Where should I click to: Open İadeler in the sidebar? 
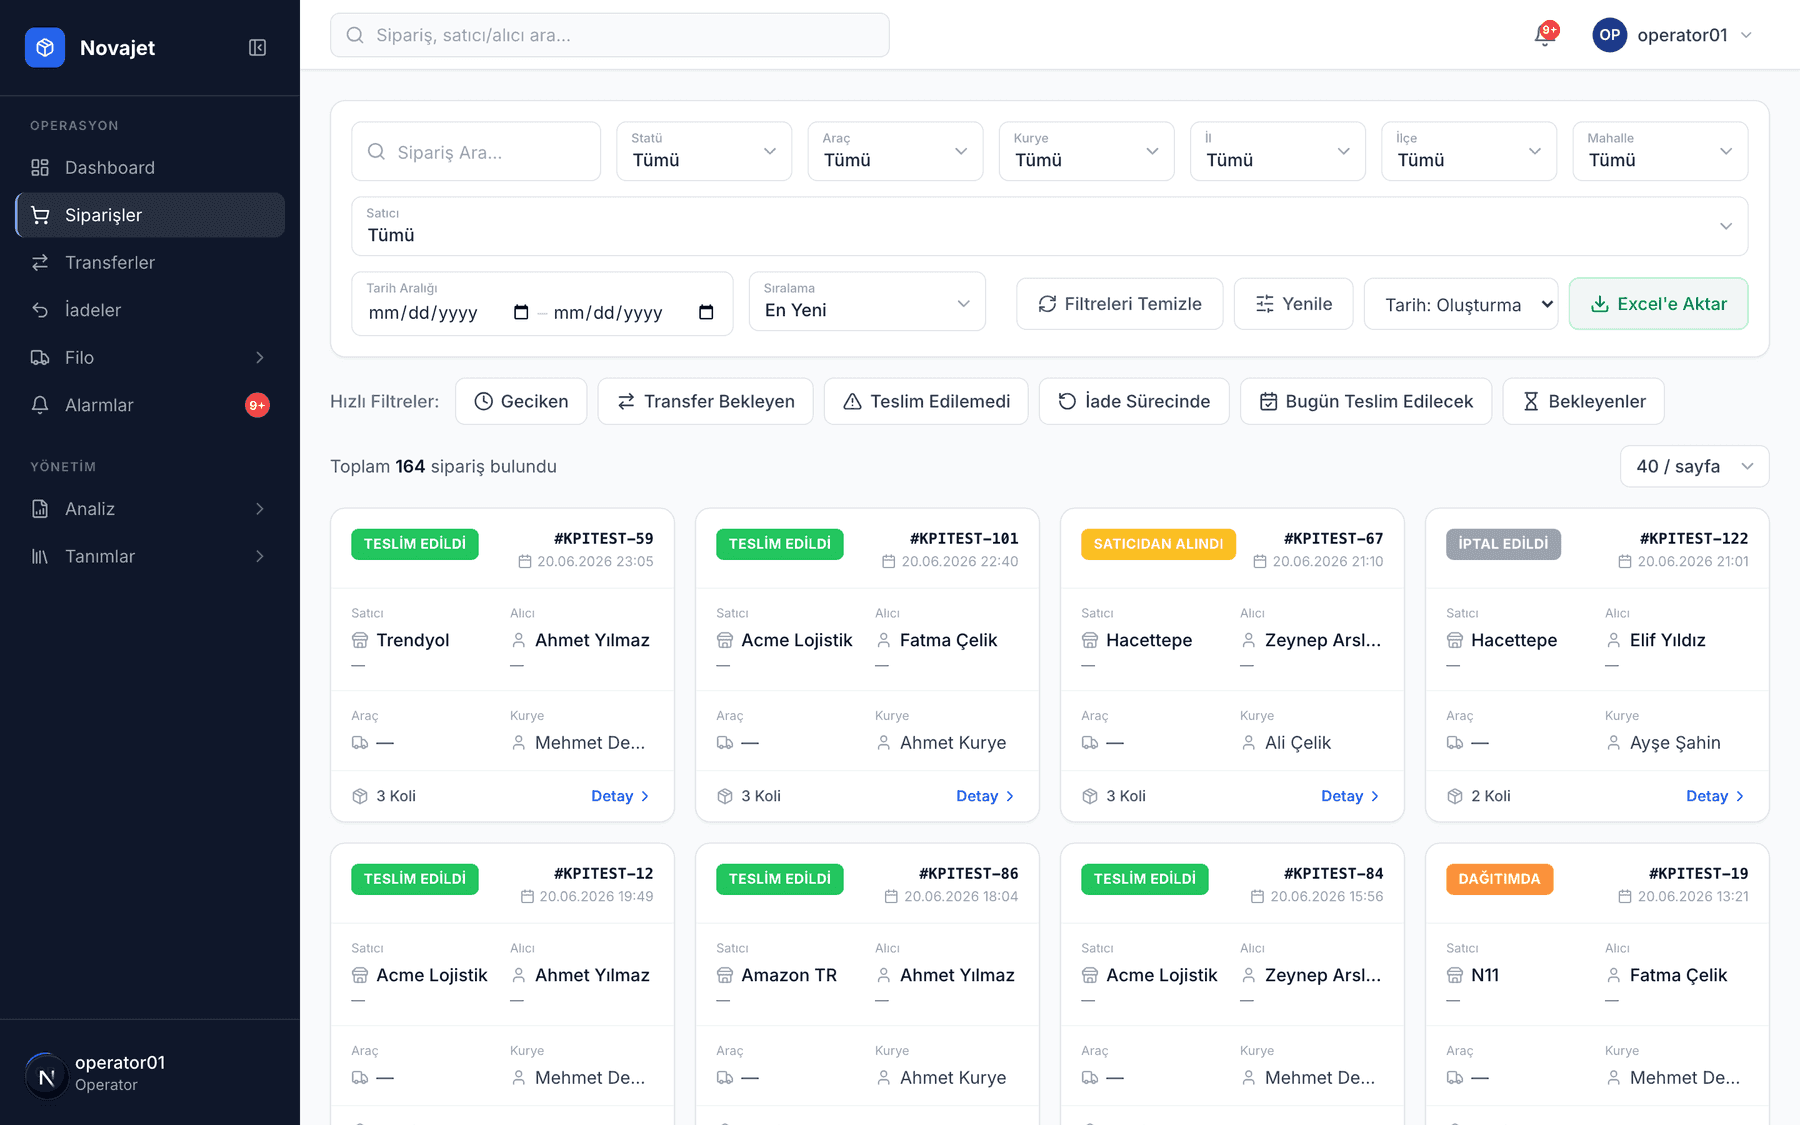[150, 310]
